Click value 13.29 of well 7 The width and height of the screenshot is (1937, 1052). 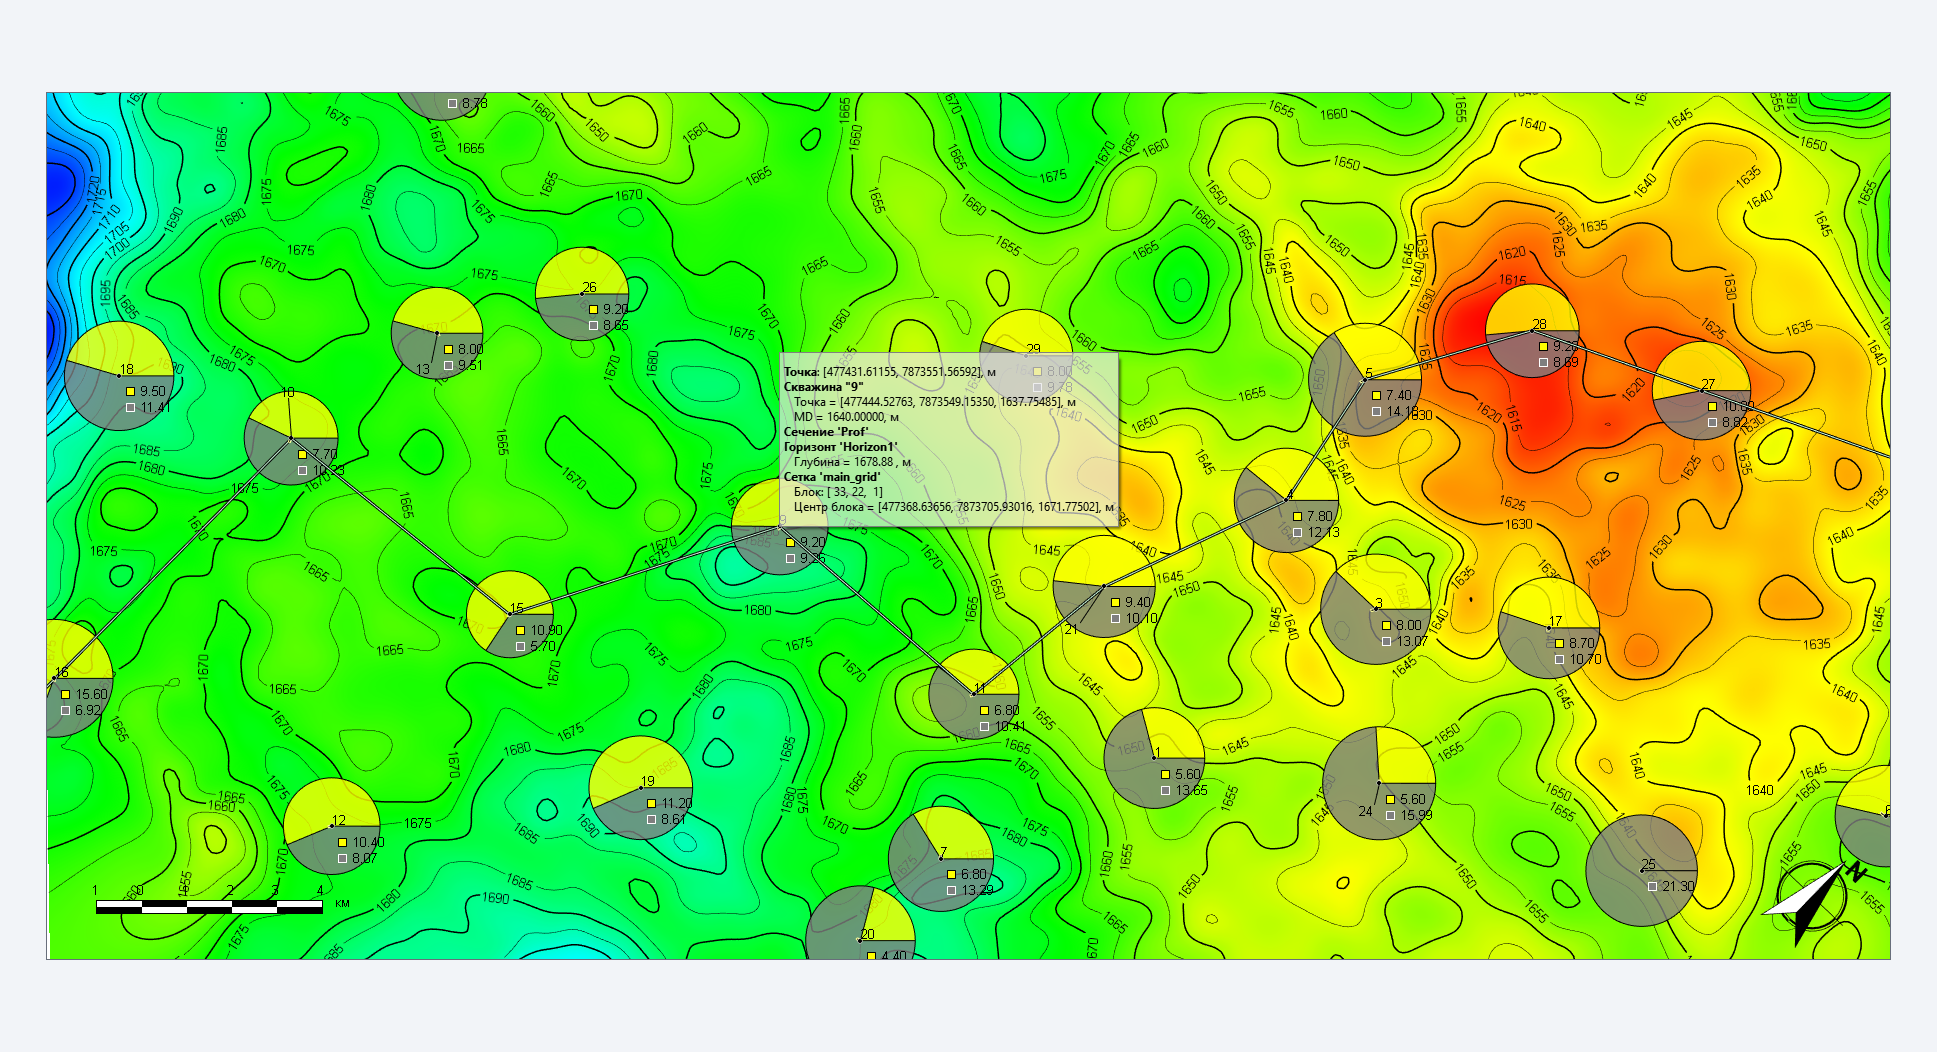(977, 890)
